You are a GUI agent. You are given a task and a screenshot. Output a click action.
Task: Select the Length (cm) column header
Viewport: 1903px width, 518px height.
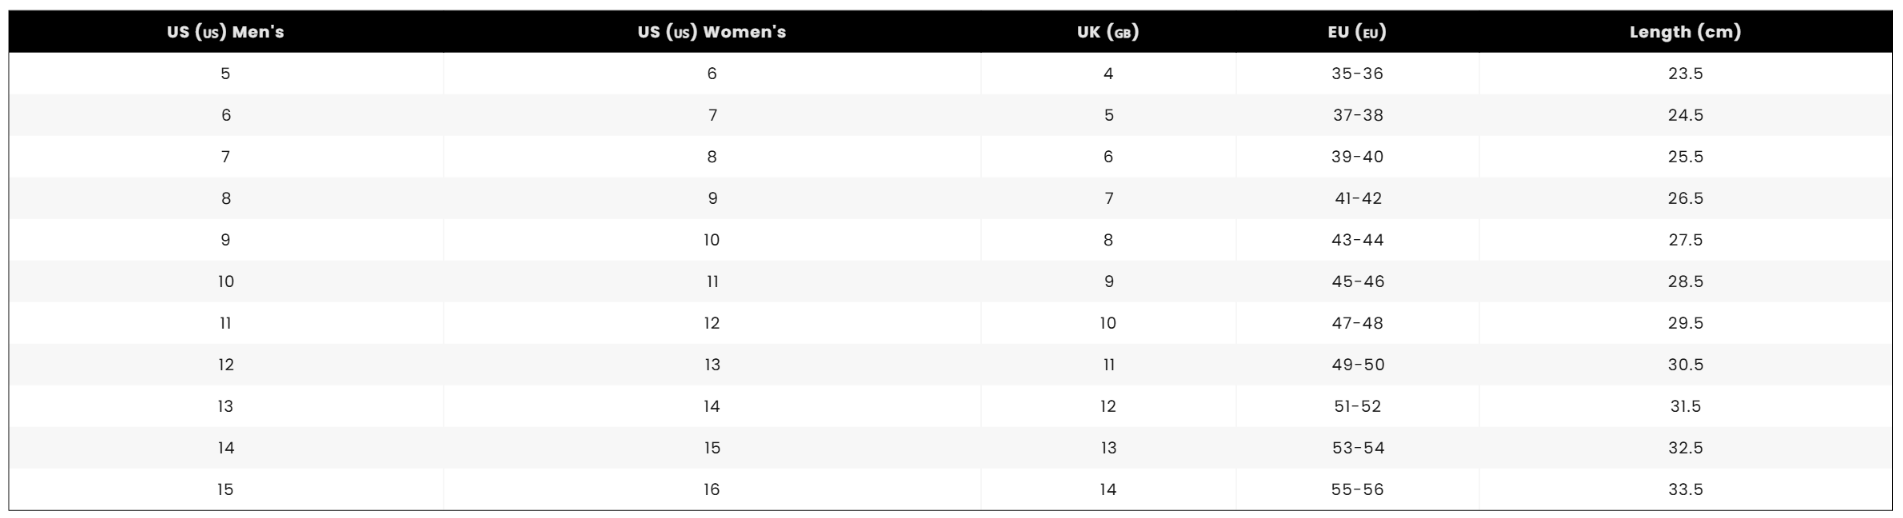coord(1685,32)
